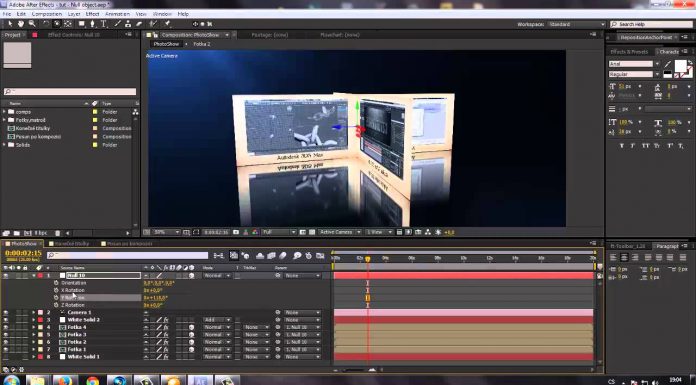Viewport: 696px width, 385px height.
Task: Hide the Fotka 2 layer
Action: pyautogui.click(x=6, y=342)
